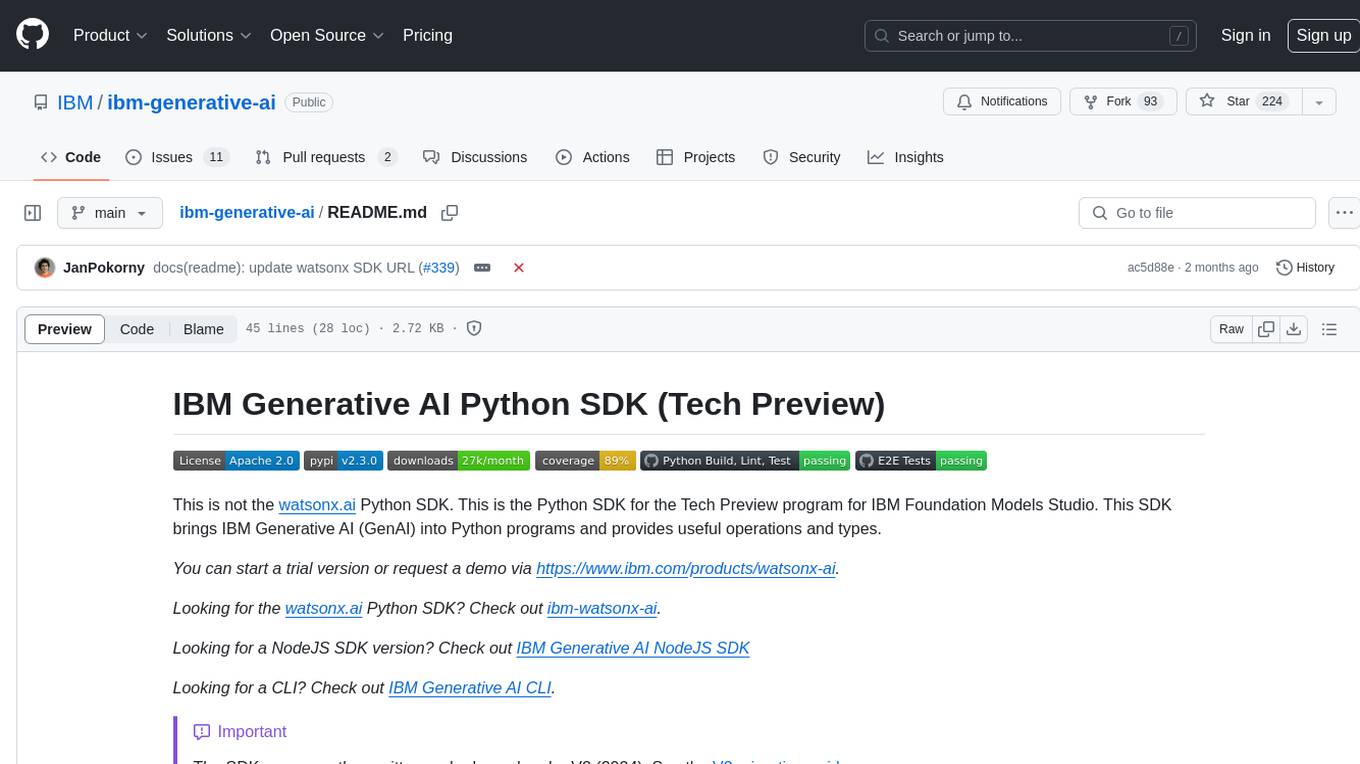1360x764 pixels.
Task: Switch to the Code tab
Action: point(70,157)
